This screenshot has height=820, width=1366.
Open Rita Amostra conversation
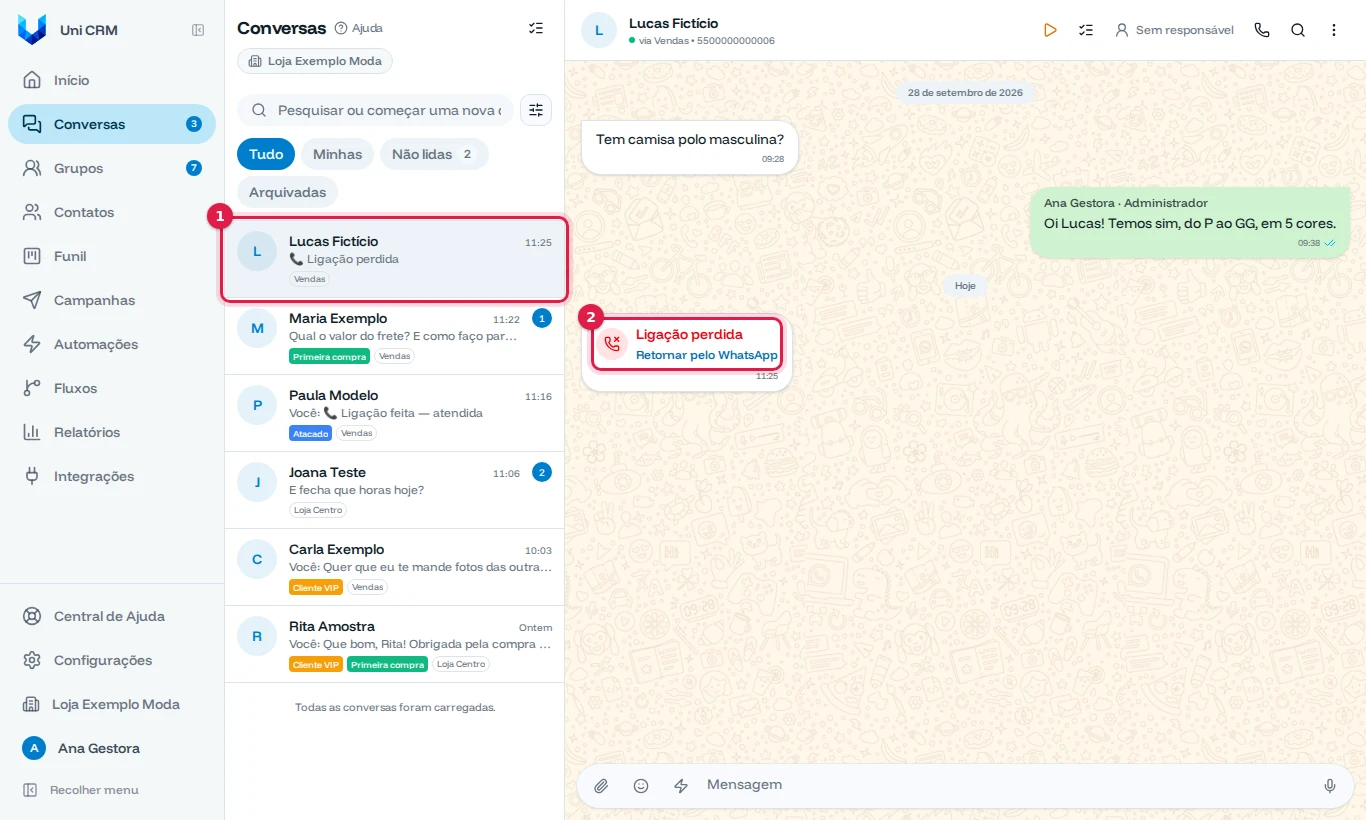[x=394, y=644]
